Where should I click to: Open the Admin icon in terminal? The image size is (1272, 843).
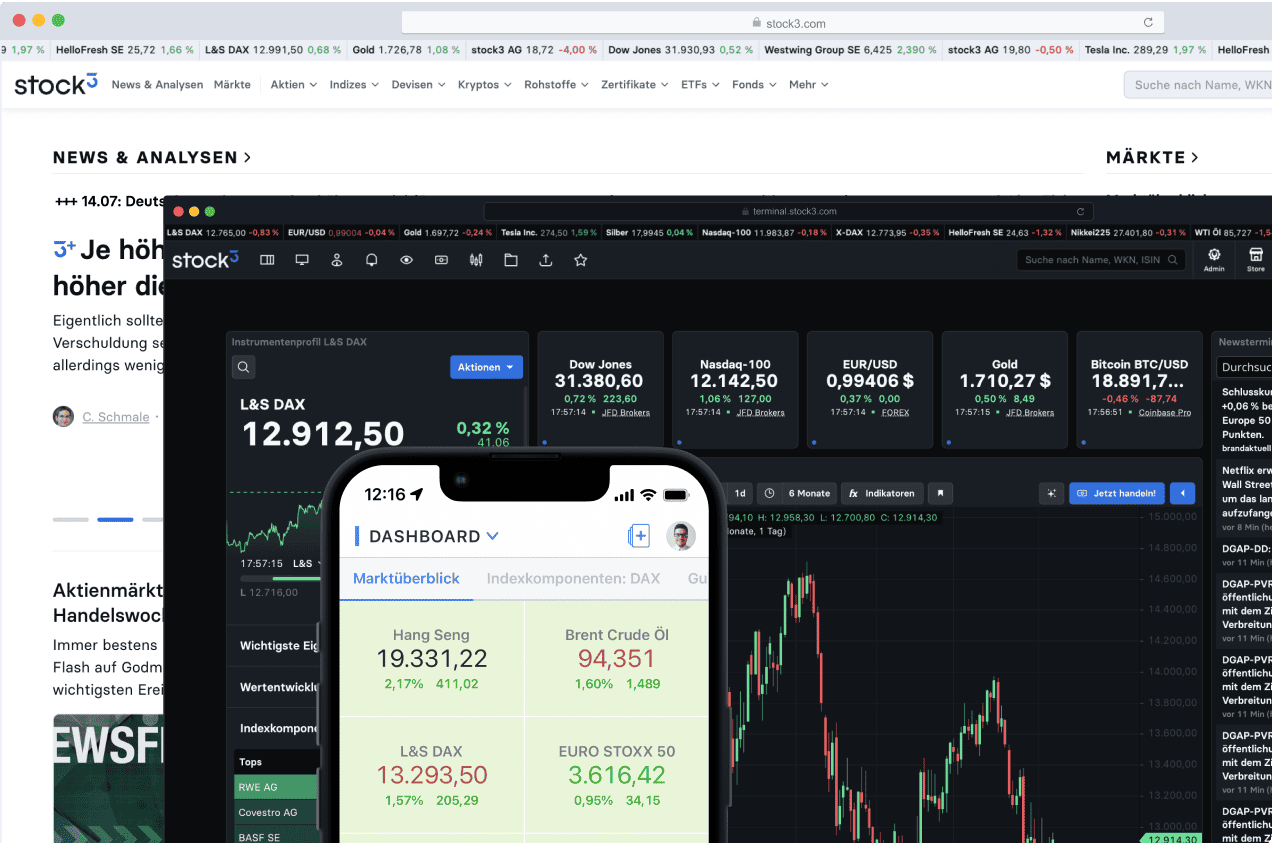click(1214, 260)
